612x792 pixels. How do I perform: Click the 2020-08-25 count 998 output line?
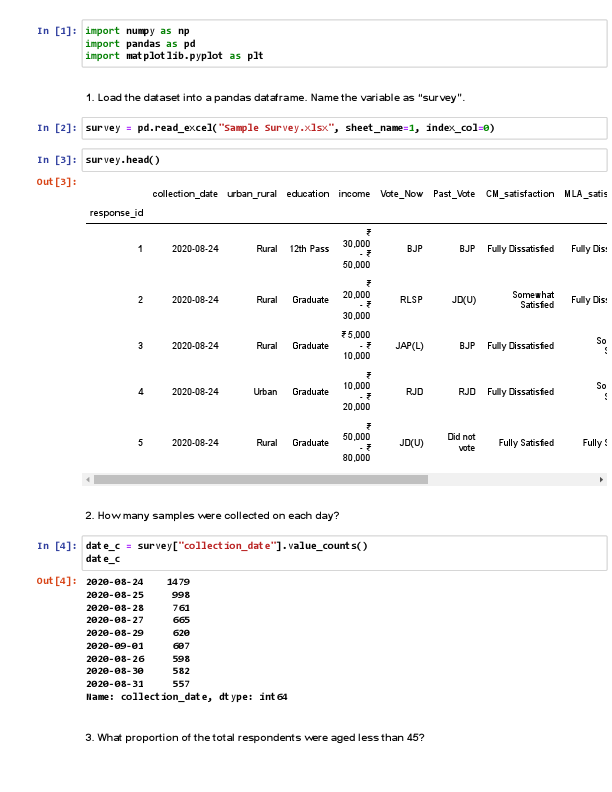click(x=138, y=596)
